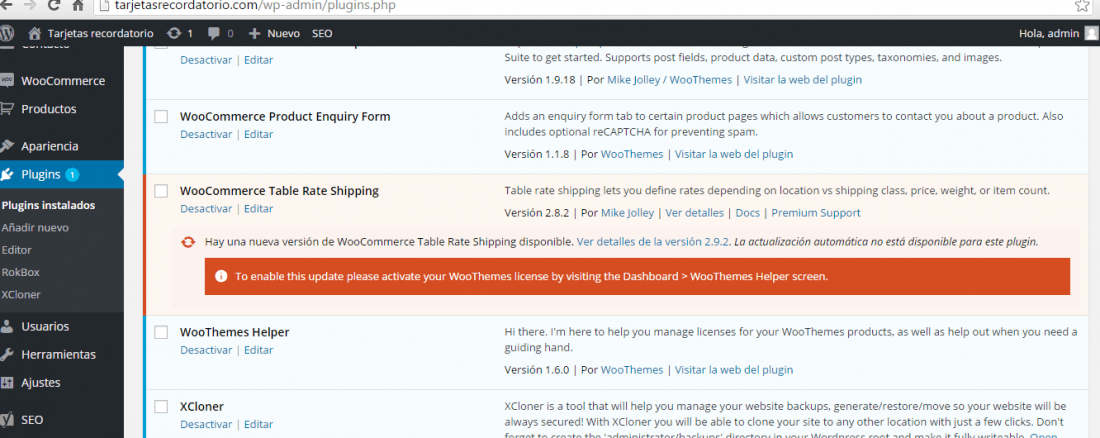
Task: Tick the WooCommerce Product Enquiry Form checkbox
Action: point(161,117)
